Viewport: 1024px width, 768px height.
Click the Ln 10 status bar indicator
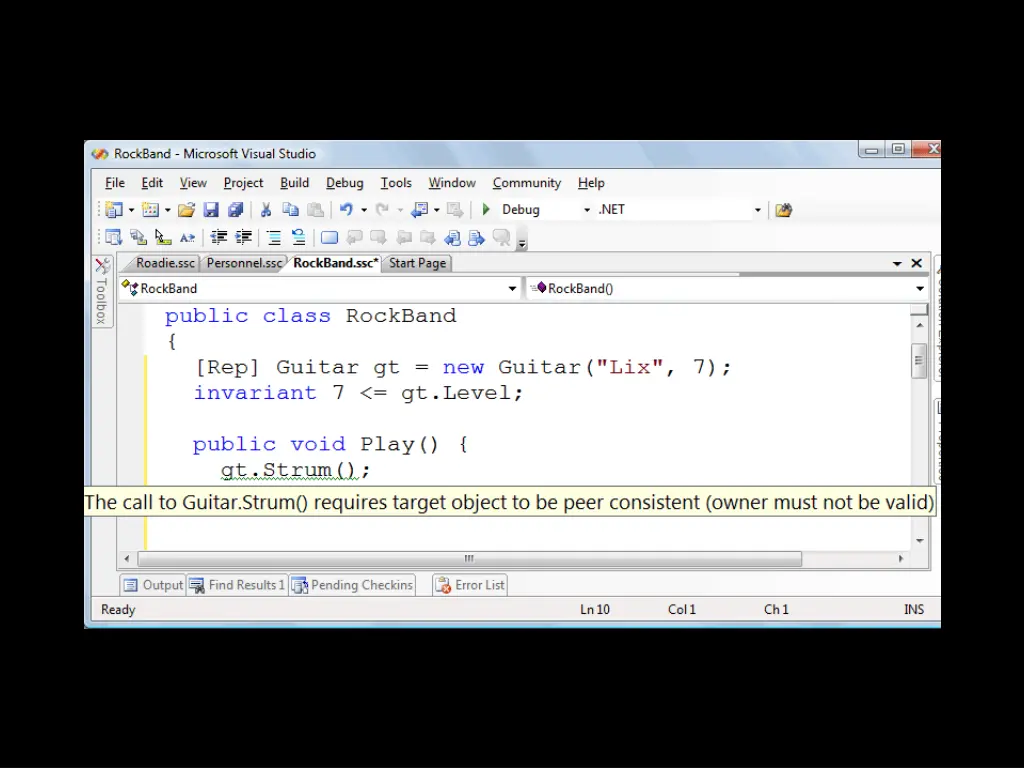[x=595, y=609]
